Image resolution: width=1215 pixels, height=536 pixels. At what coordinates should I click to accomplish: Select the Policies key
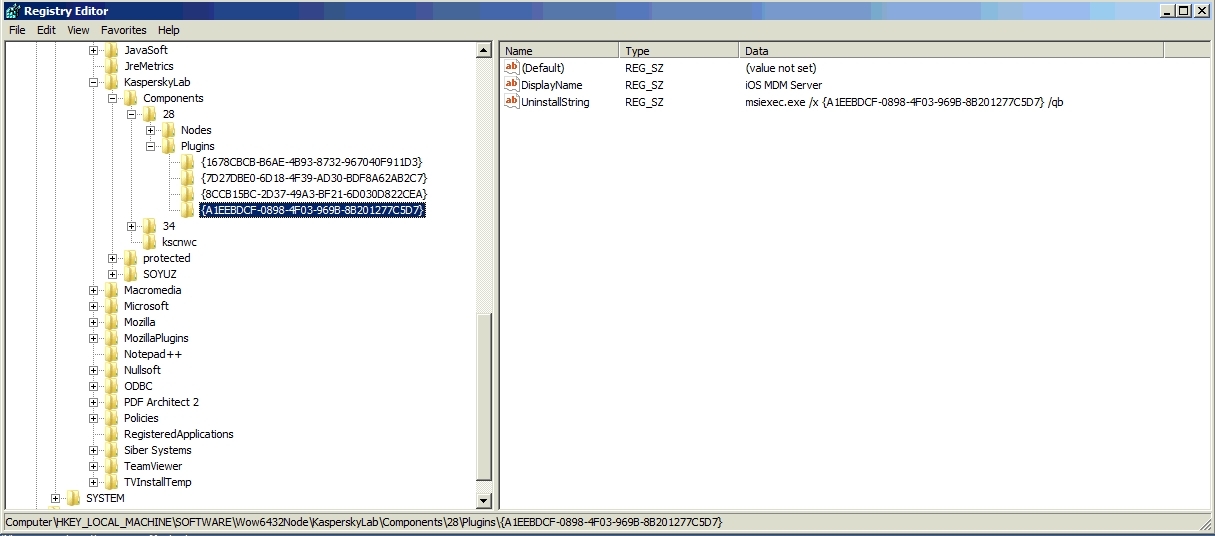click(141, 418)
